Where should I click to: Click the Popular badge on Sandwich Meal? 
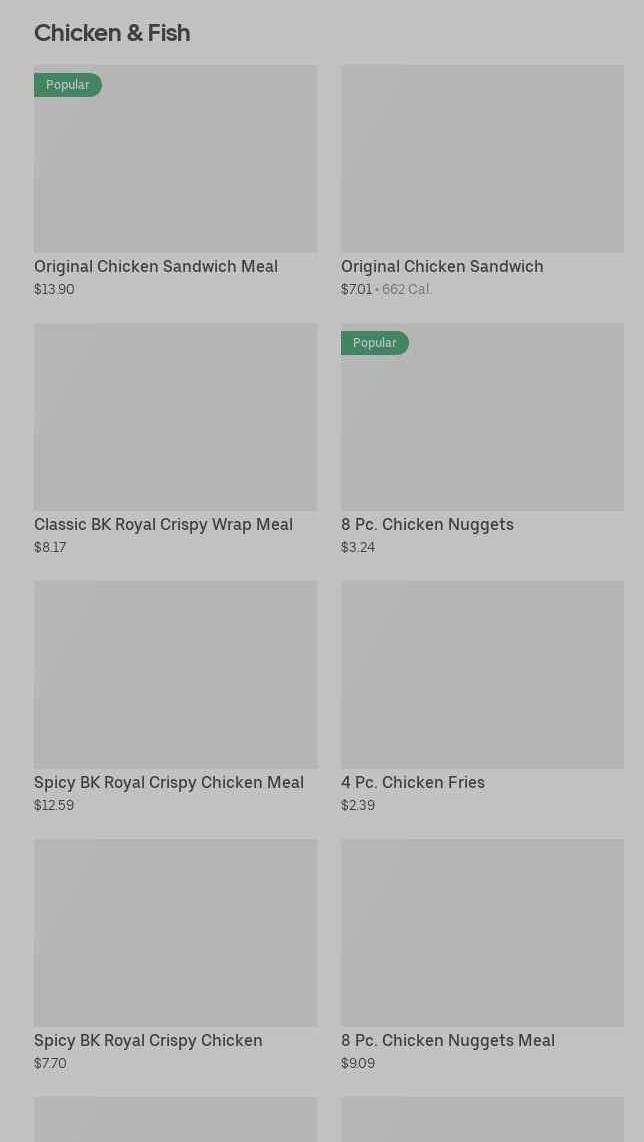pyautogui.click(x=68, y=85)
